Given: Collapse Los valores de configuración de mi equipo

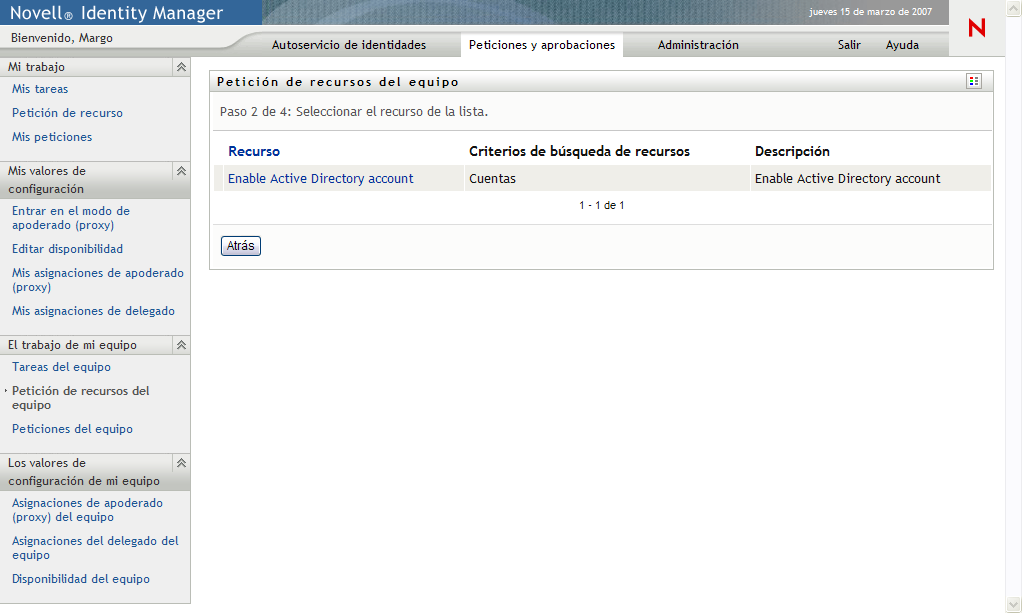Looking at the screenshot, I should click(x=181, y=463).
